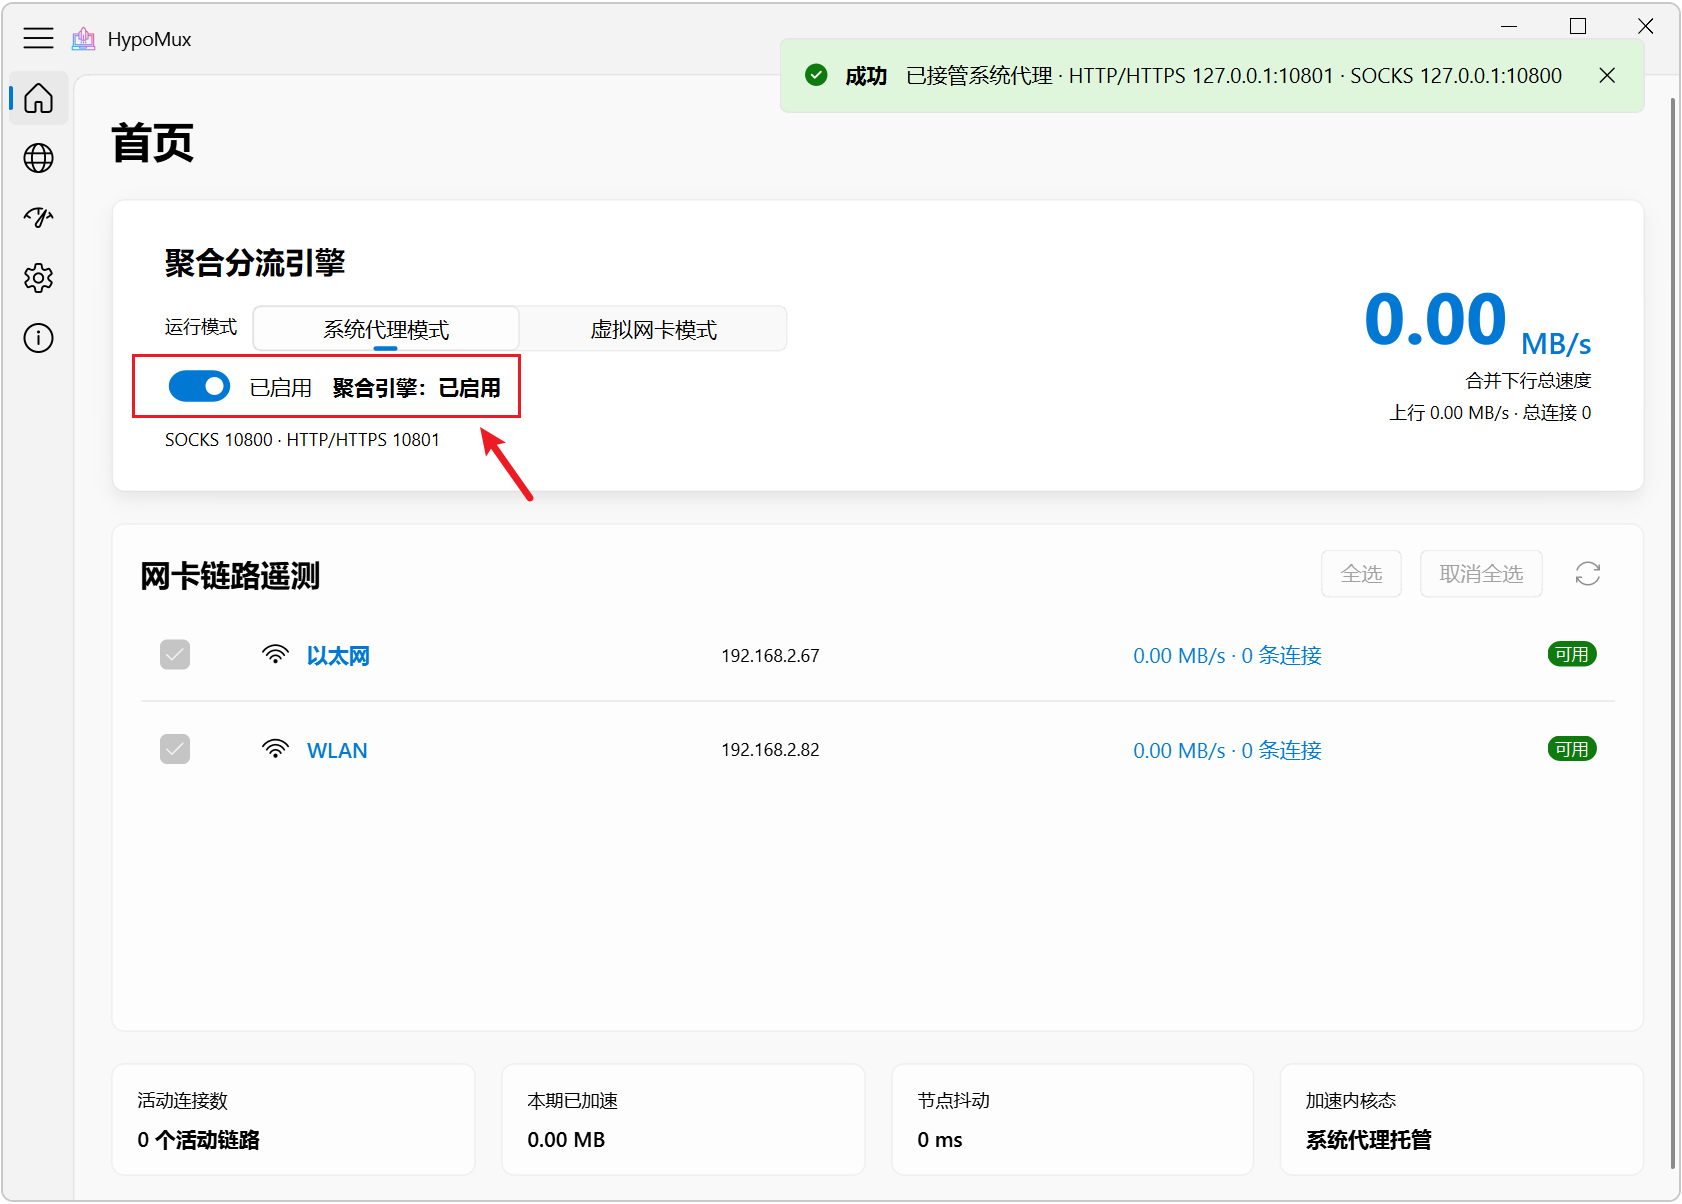The height and width of the screenshot is (1204, 1682).
Task: Open the globe network sidebar page
Action: click(x=38, y=158)
